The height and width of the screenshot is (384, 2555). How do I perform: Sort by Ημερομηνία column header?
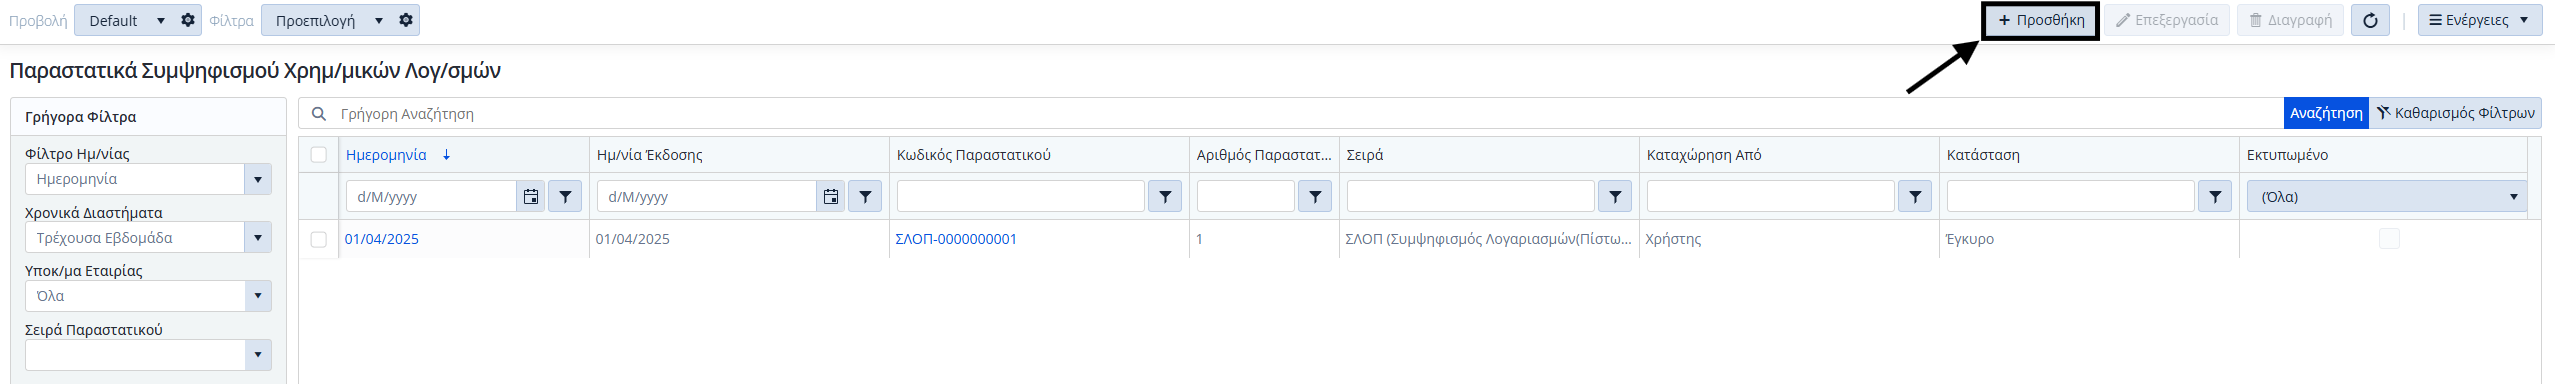click(386, 155)
